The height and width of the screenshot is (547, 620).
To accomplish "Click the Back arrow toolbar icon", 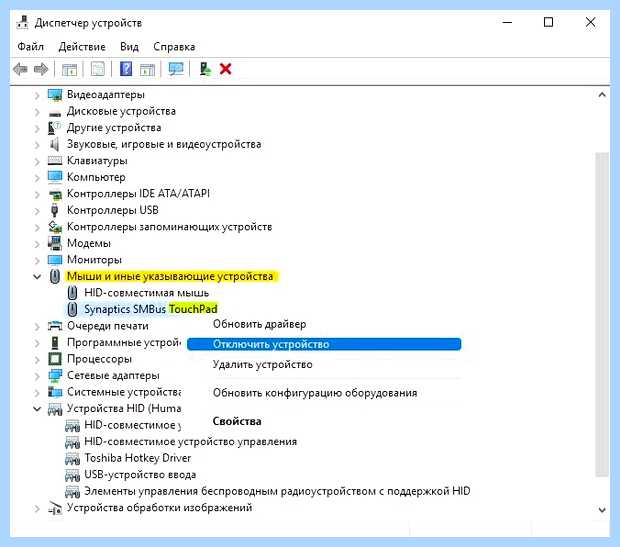I will [20, 69].
